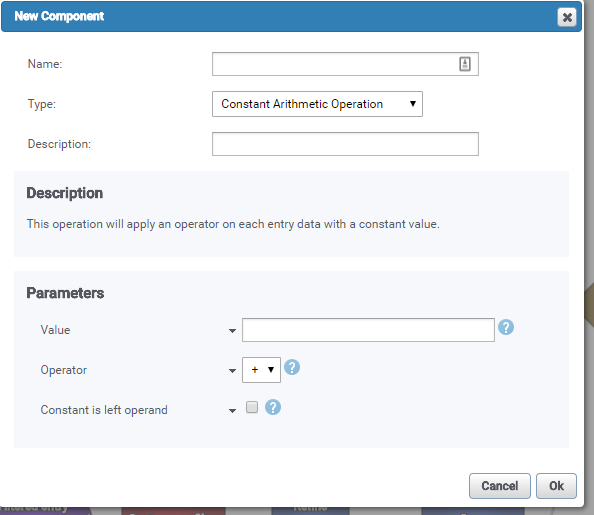Click into the Value parameter field

368,330
